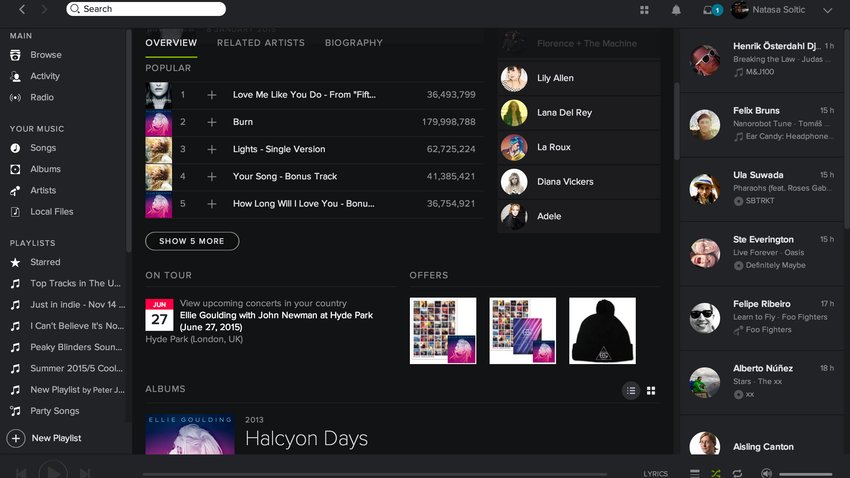The image size is (850, 478).
Task: Open Foo Fighters artist under Felipe Ribeiro
Action: pos(768,330)
